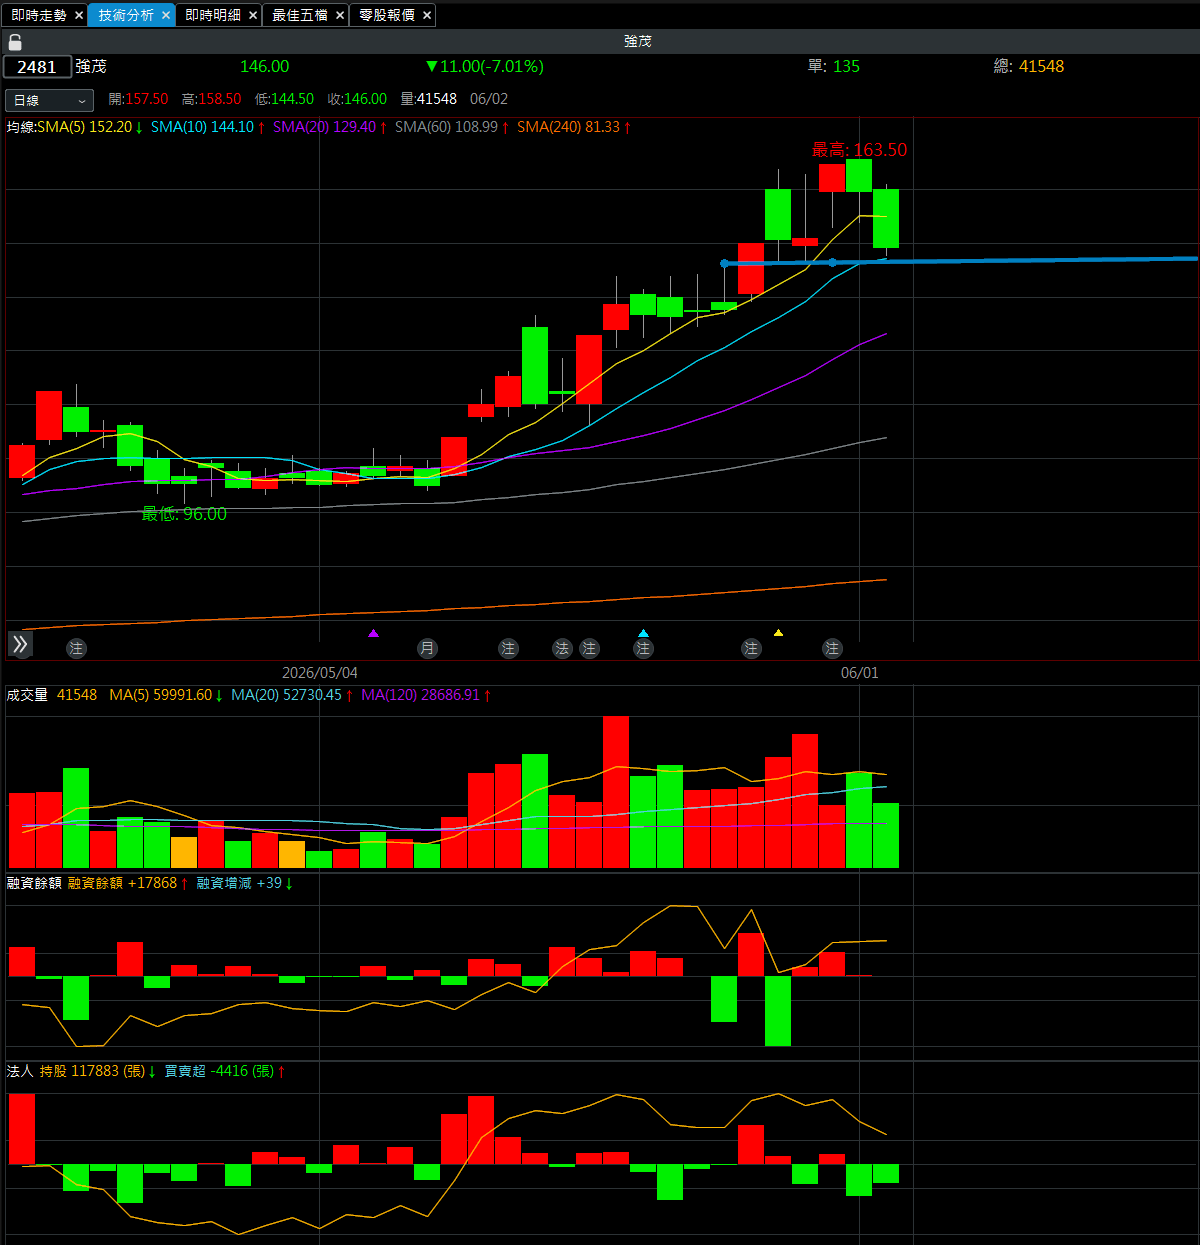1200x1245 pixels.
Task: Open the 注 marker beside the >> button
Action: [76, 648]
